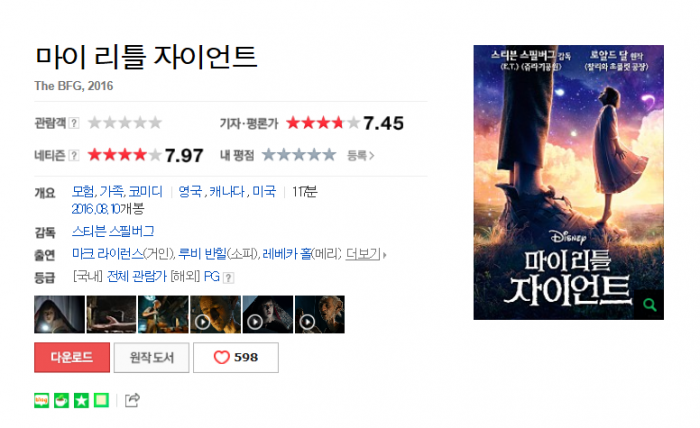Share to cafe via coffee cup icon
Image resolution: width=700 pixels, height=428 pixels.
62,400
